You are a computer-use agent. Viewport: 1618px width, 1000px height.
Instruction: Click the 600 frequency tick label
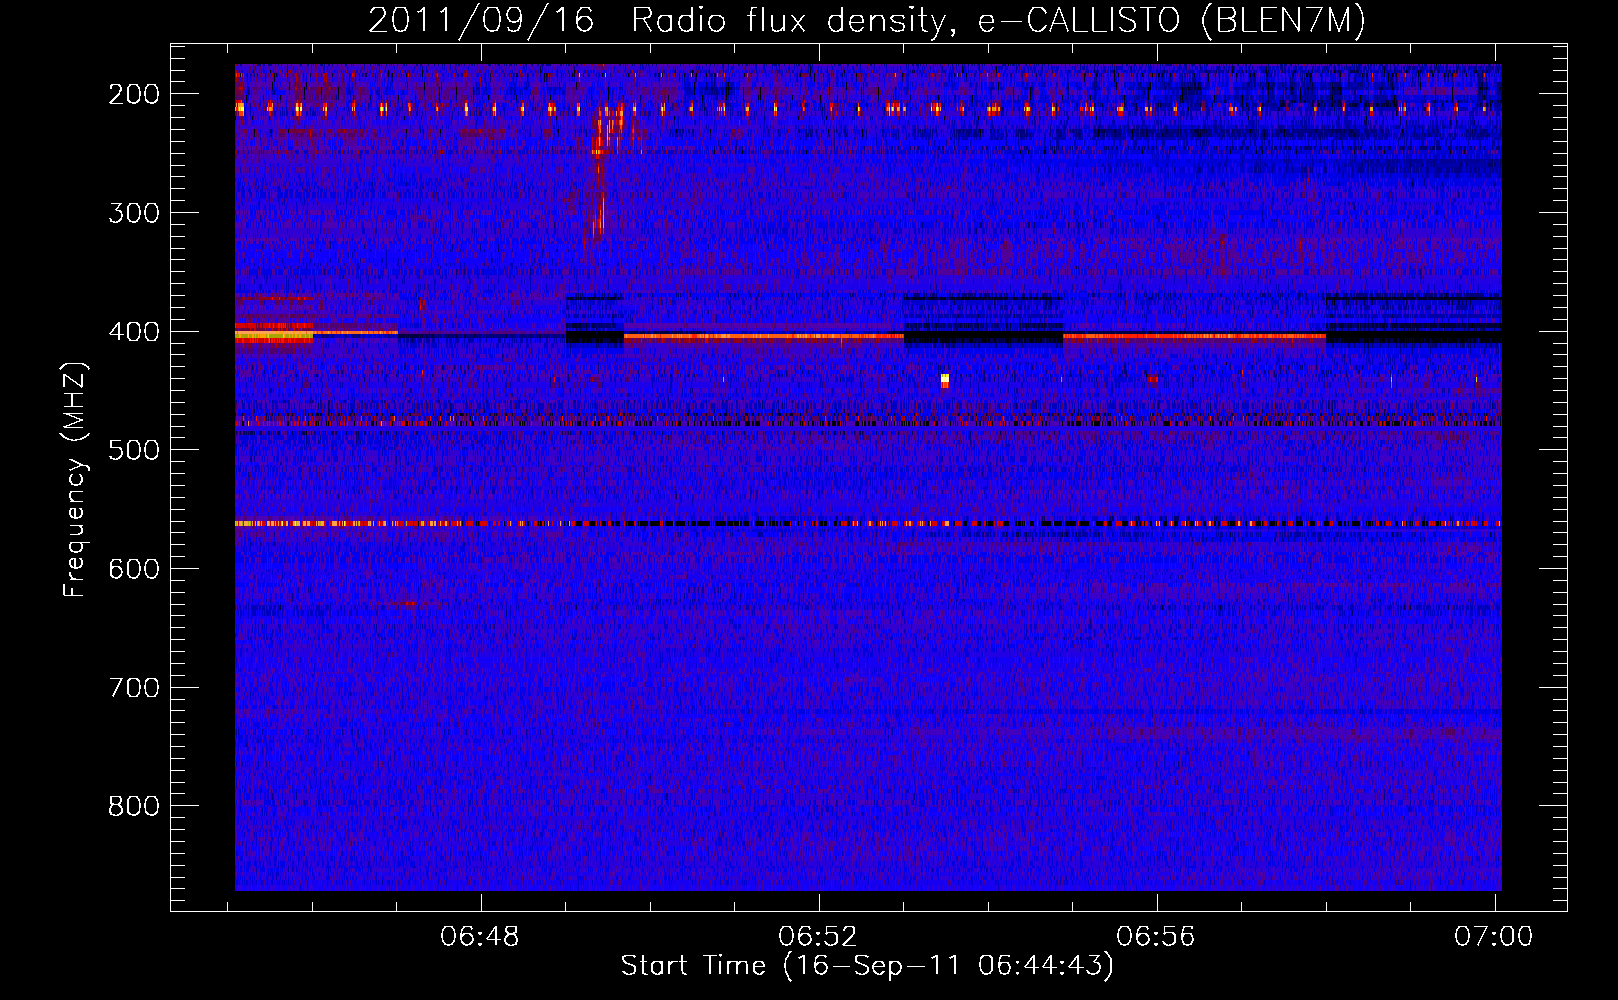(x=134, y=569)
